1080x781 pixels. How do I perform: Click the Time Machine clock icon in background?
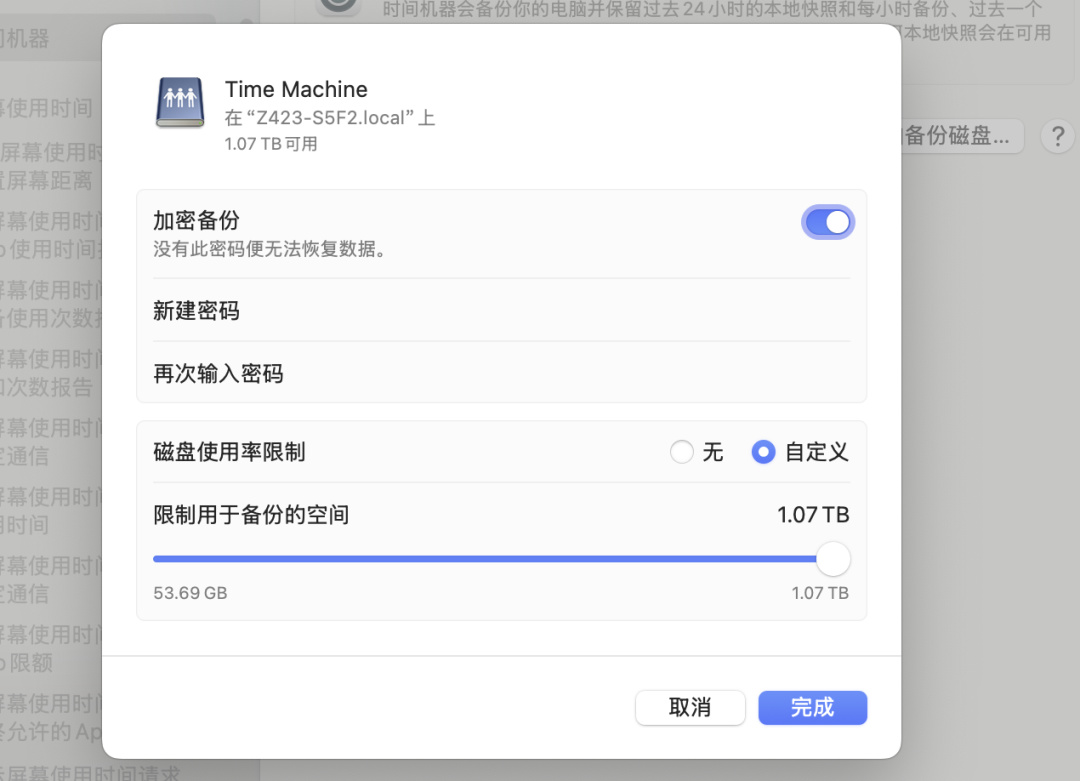(339, 6)
